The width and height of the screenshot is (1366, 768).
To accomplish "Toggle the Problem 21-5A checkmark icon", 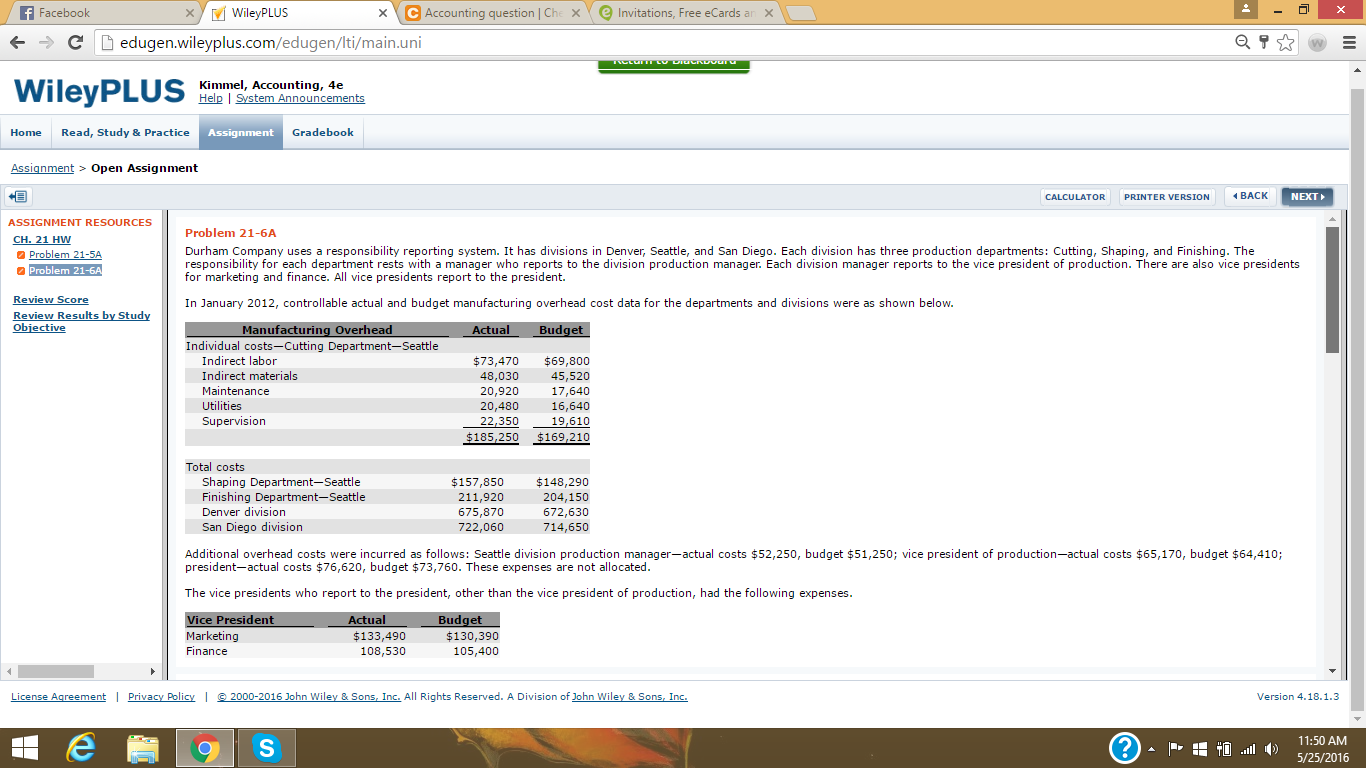I will click(x=21, y=255).
